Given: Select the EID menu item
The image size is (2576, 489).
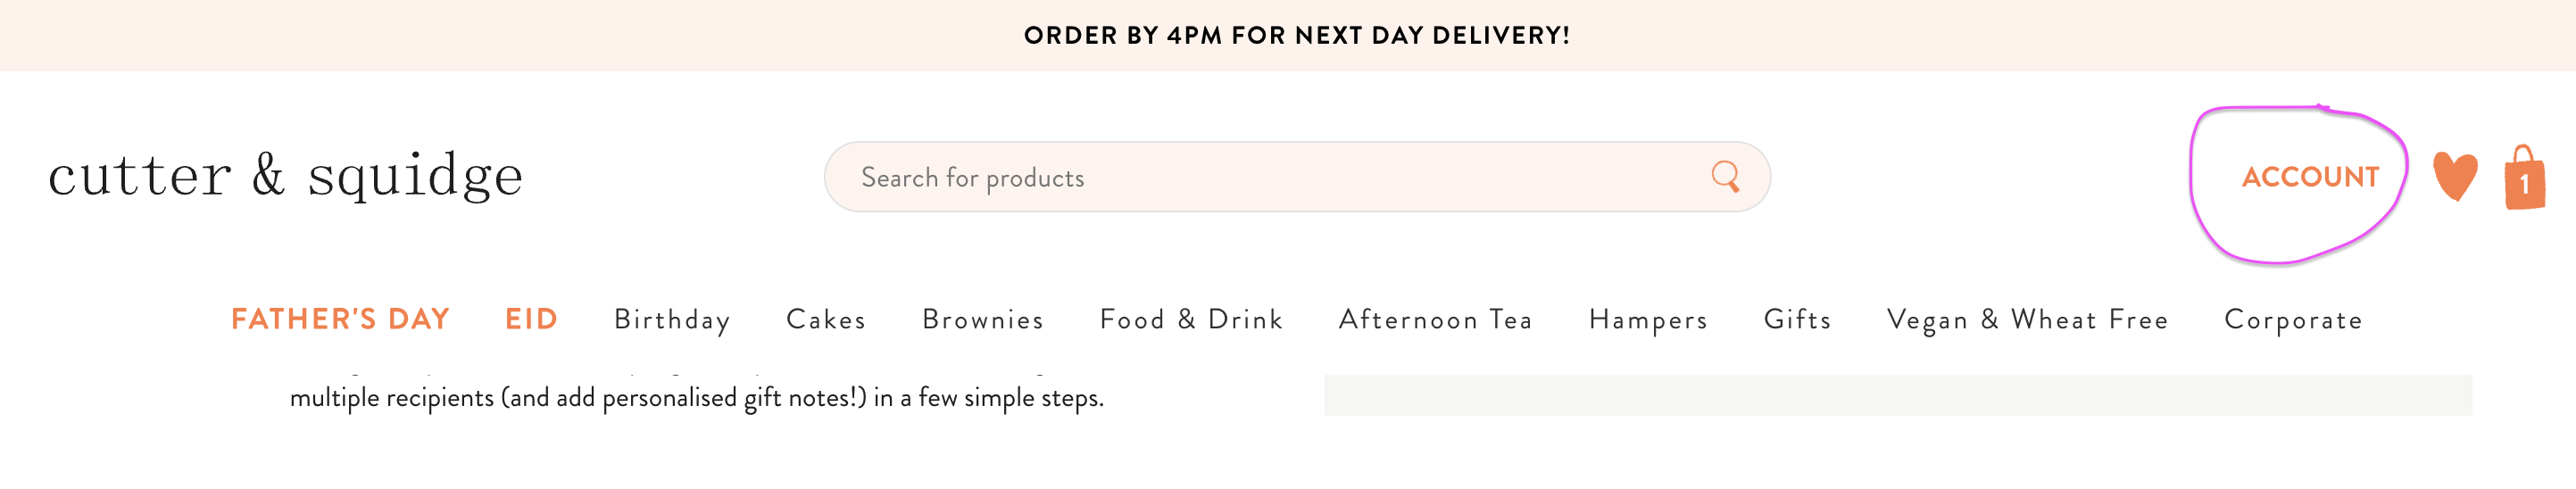Looking at the screenshot, I should 531,319.
